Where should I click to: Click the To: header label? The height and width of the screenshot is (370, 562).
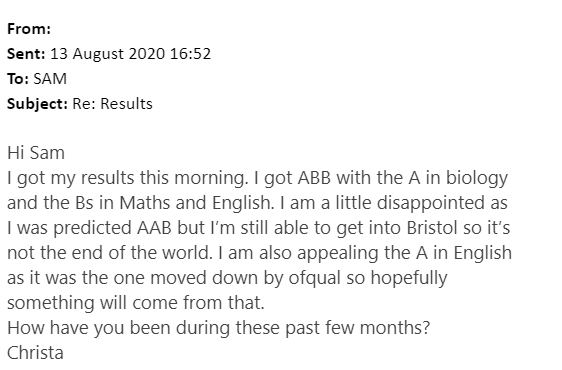click(18, 79)
